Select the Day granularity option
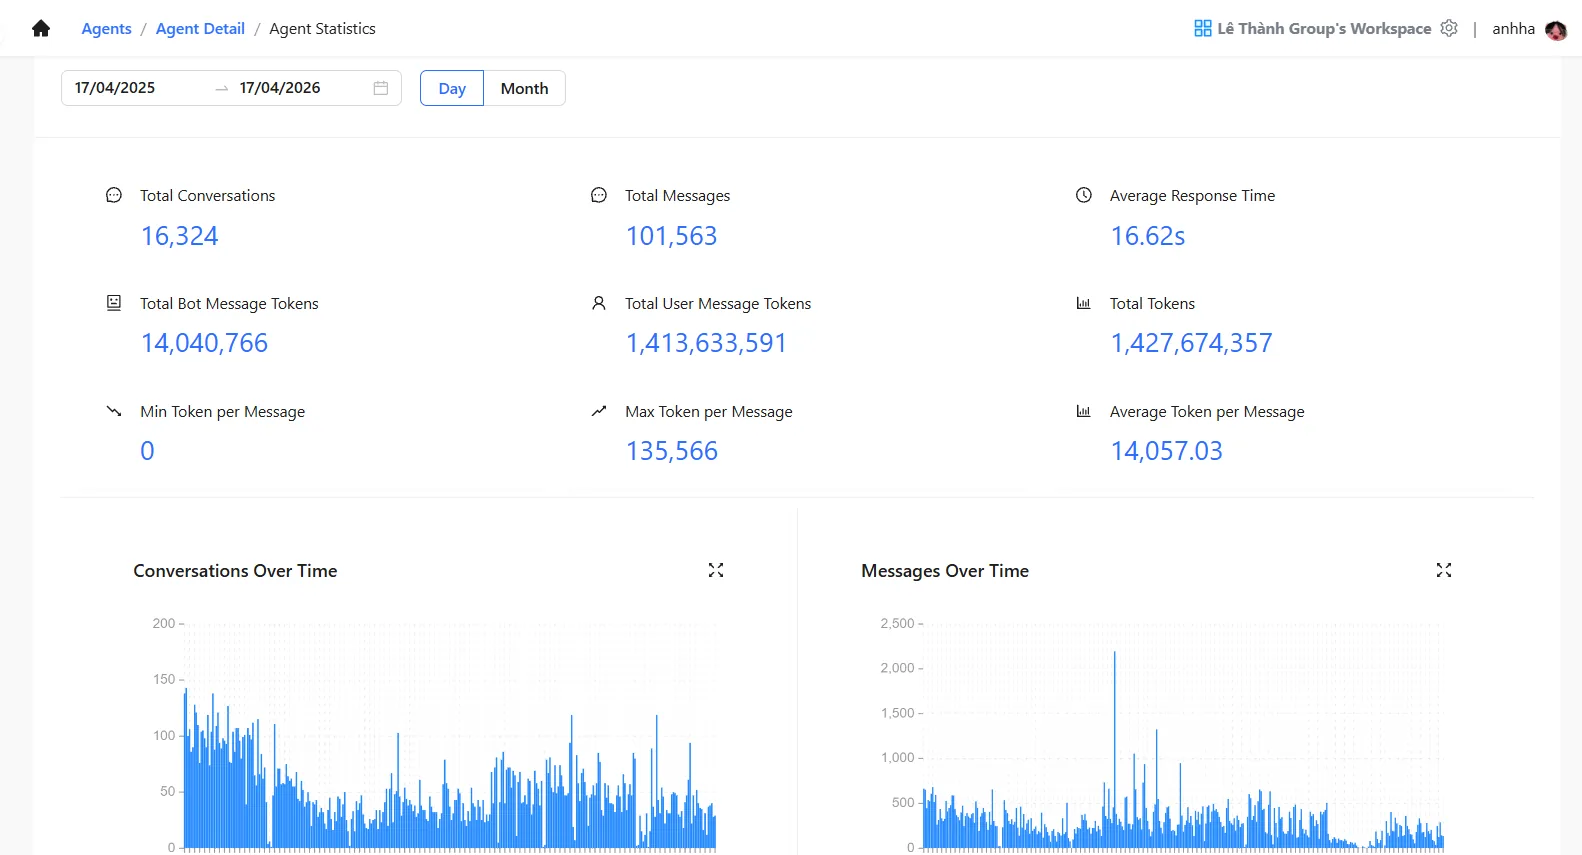 (x=452, y=88)
